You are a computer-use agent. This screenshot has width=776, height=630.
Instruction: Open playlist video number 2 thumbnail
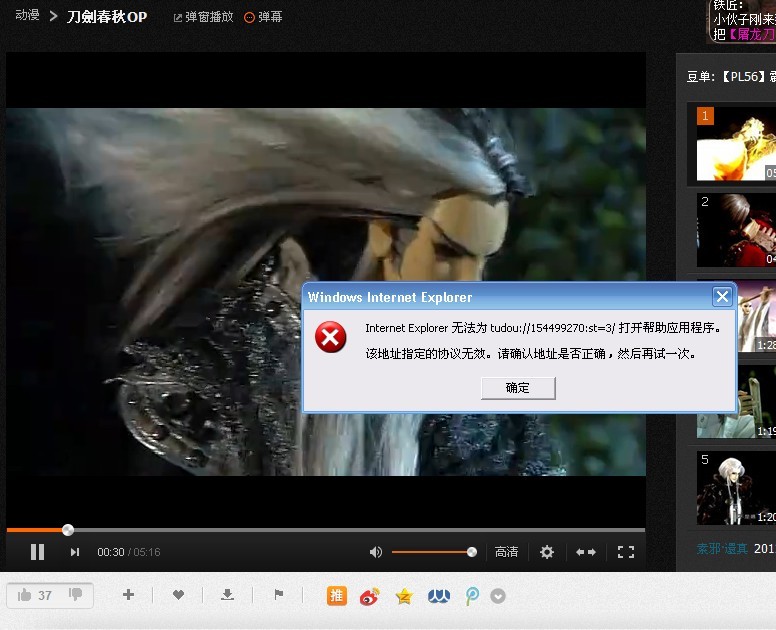coord(736,230)
